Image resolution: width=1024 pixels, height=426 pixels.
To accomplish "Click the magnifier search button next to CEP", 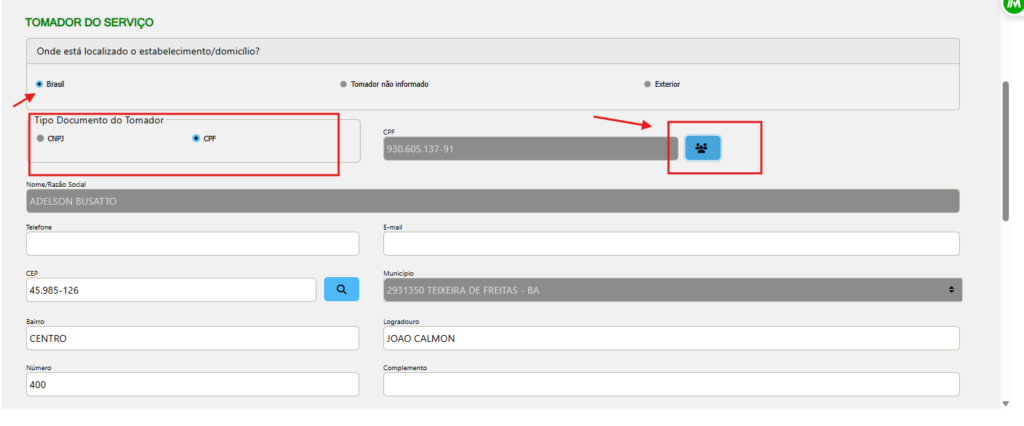I will (341, 290).
